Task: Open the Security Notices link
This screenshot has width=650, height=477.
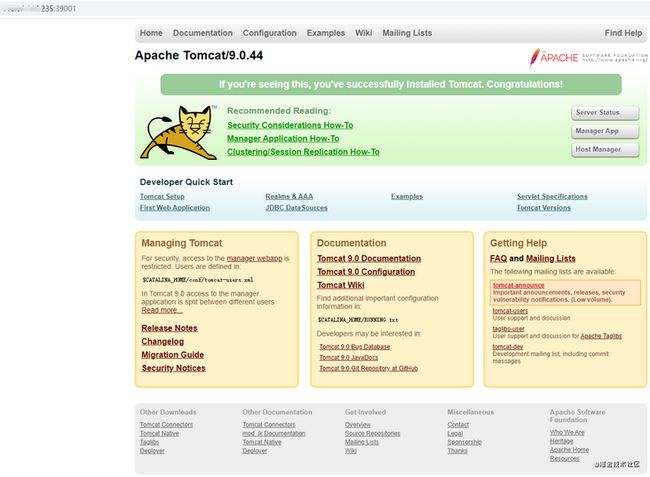Action: (173, 368)
